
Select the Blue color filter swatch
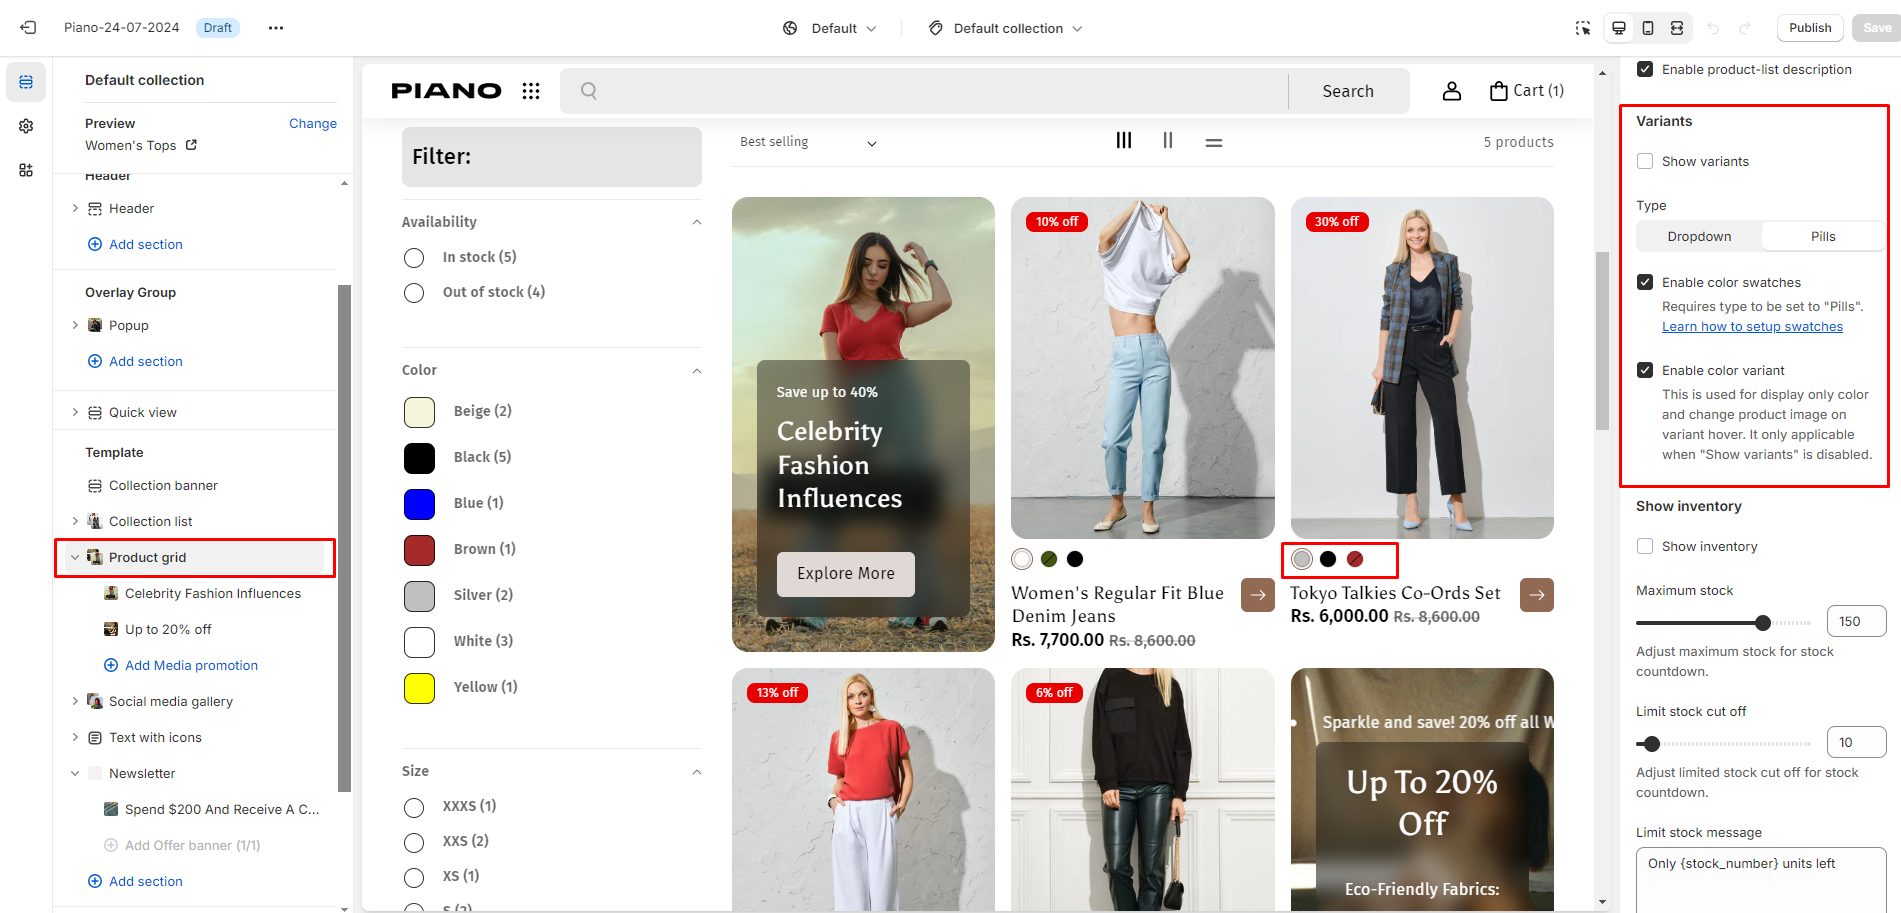pyautogui.click(x=419, y=504)
